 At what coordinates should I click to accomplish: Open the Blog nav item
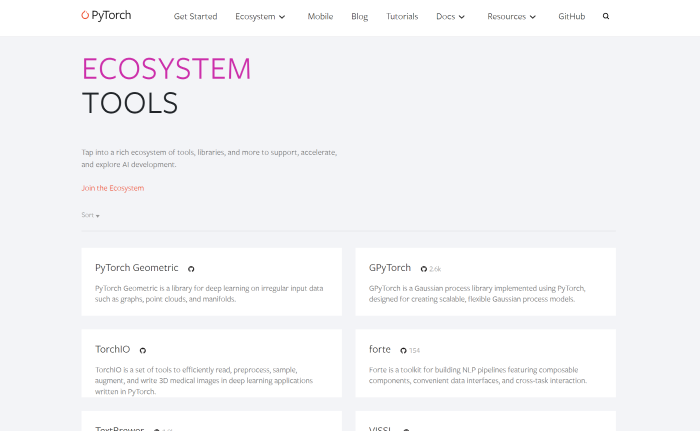359,17
